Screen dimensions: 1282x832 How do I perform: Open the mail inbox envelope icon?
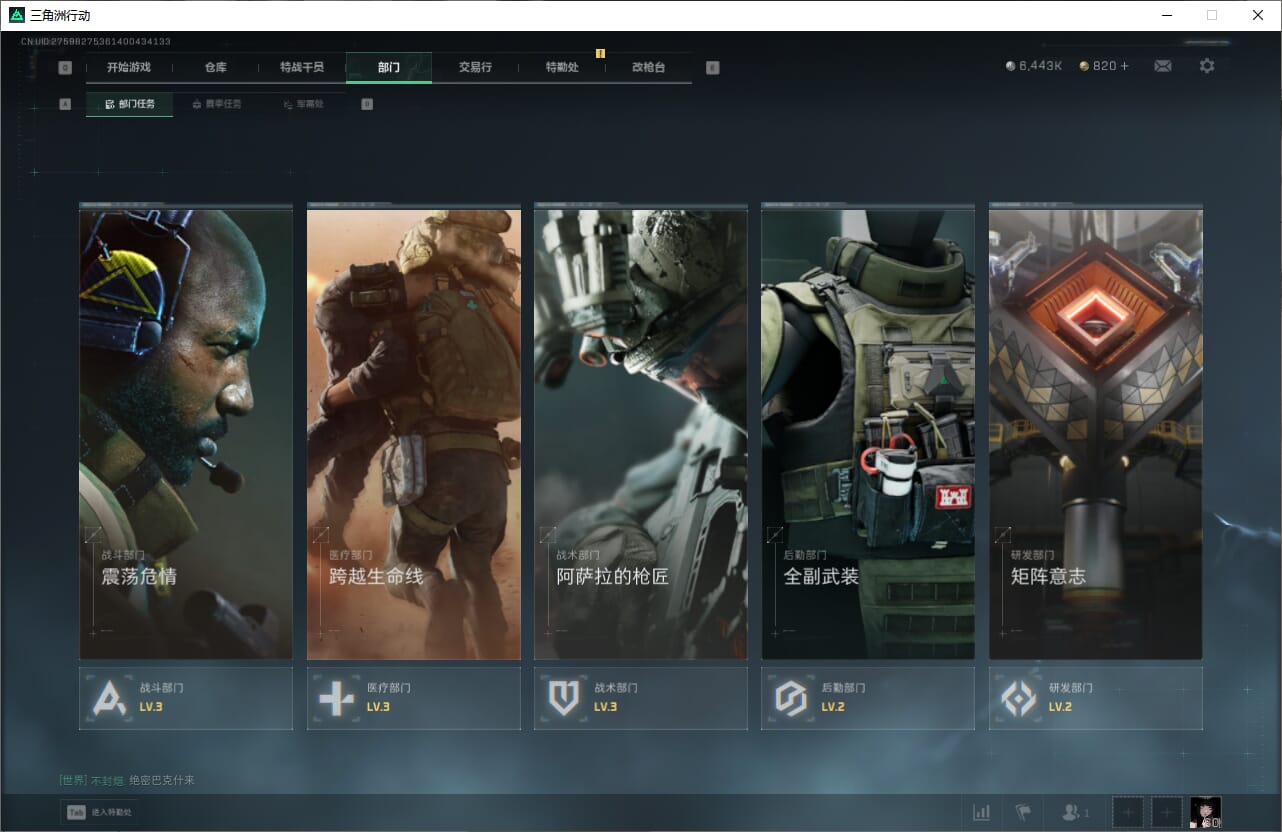[x=1162, y=66]
